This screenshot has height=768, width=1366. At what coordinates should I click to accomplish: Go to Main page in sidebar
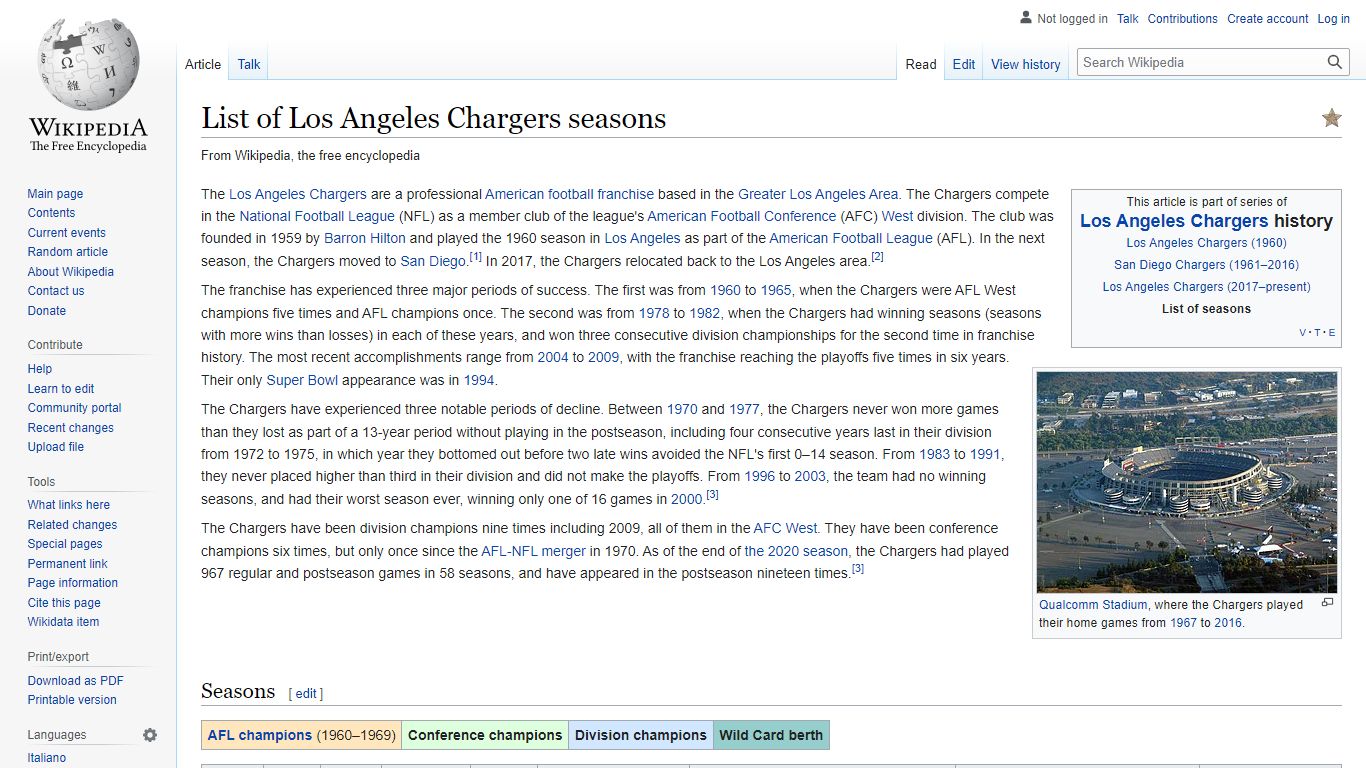click(x=55, y=194)
